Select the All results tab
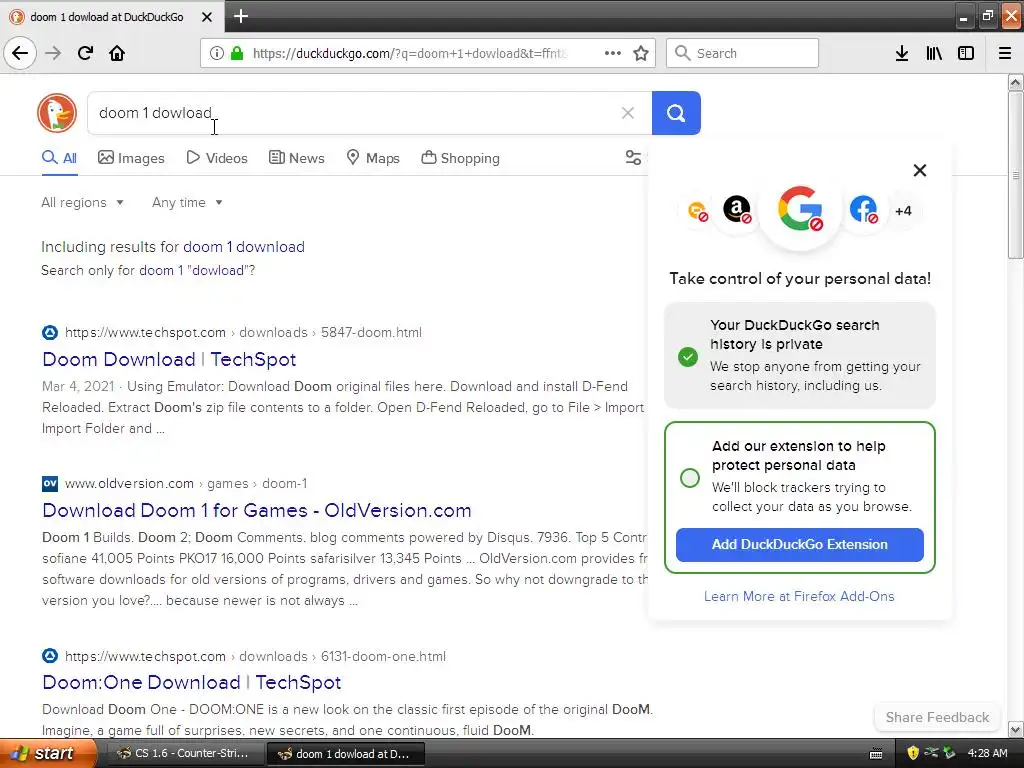1024x768 pixels. [x=59, y=158]
